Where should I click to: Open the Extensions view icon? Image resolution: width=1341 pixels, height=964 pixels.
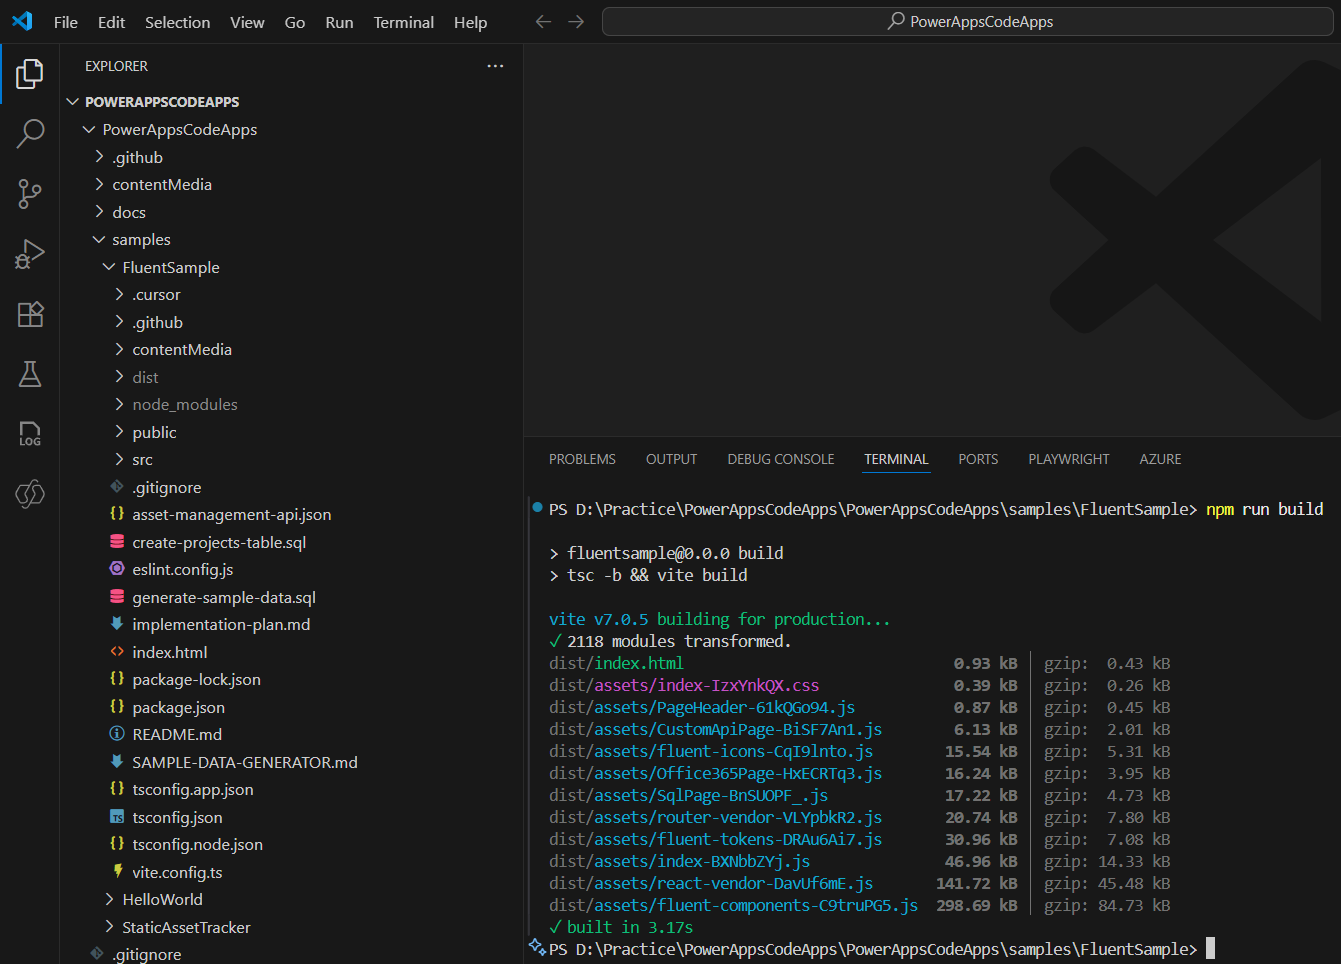[30, 314]
